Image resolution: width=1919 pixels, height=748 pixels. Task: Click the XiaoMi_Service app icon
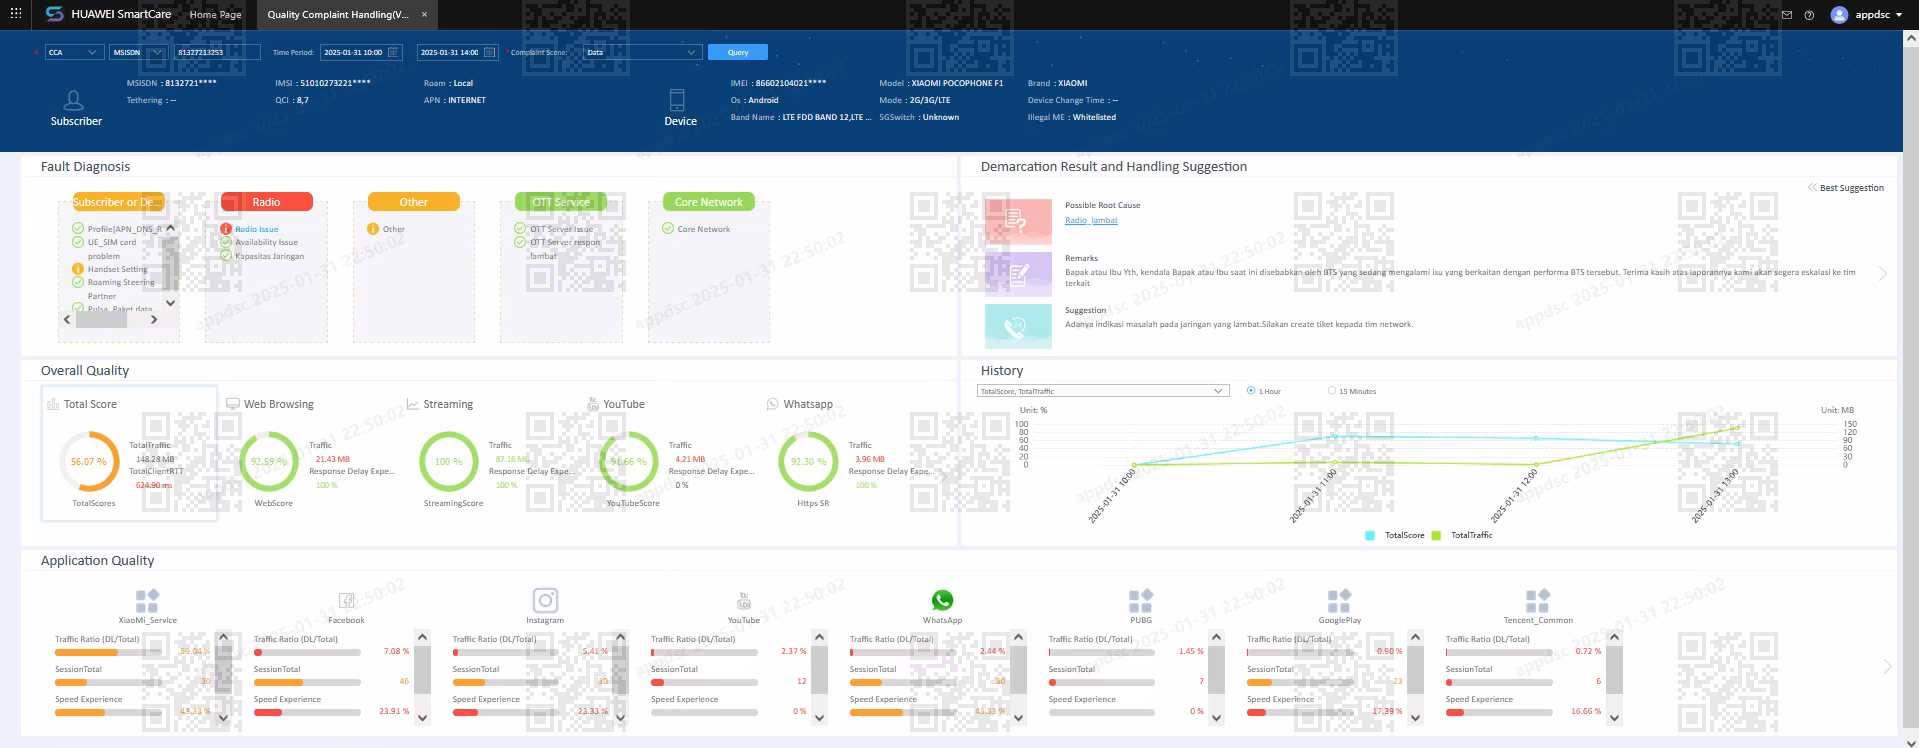click(147, 601)
